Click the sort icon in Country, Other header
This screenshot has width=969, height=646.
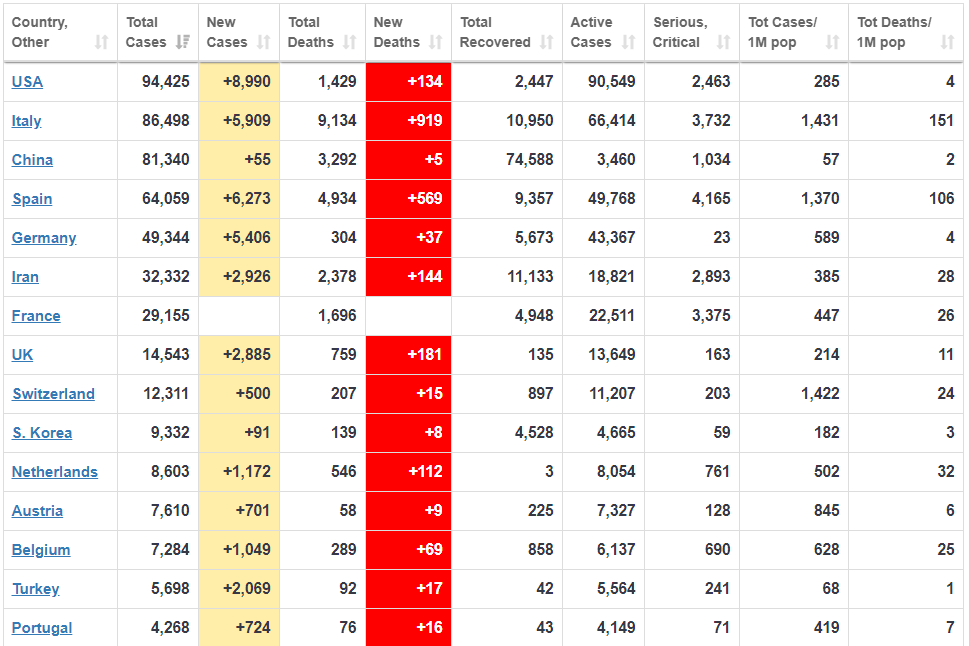101,42
